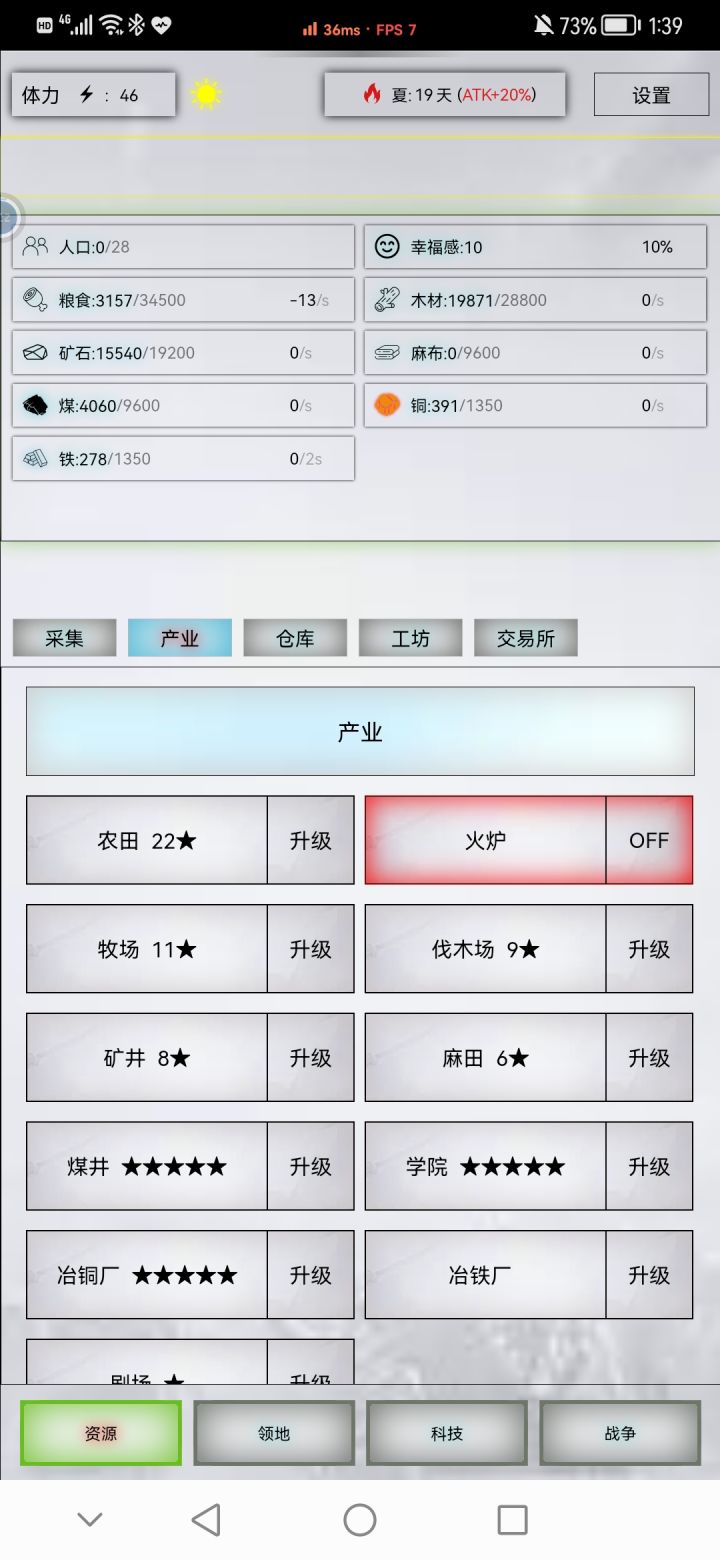Tap the 体力 stamina counter box
The image size is (720, 1560).
click(x=93, y=95)
